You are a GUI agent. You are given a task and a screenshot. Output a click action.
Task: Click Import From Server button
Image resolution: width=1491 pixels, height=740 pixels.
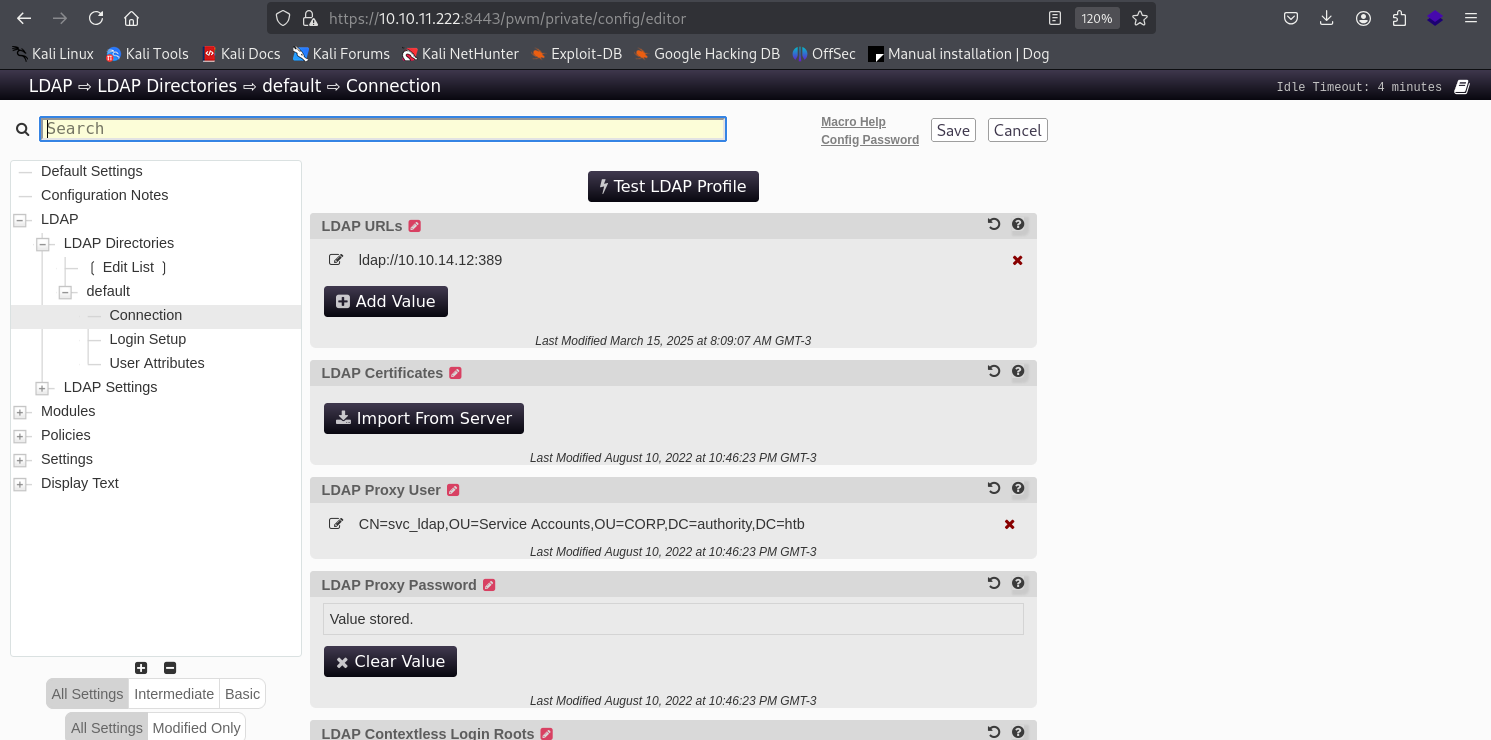click(x=424, y=418)
